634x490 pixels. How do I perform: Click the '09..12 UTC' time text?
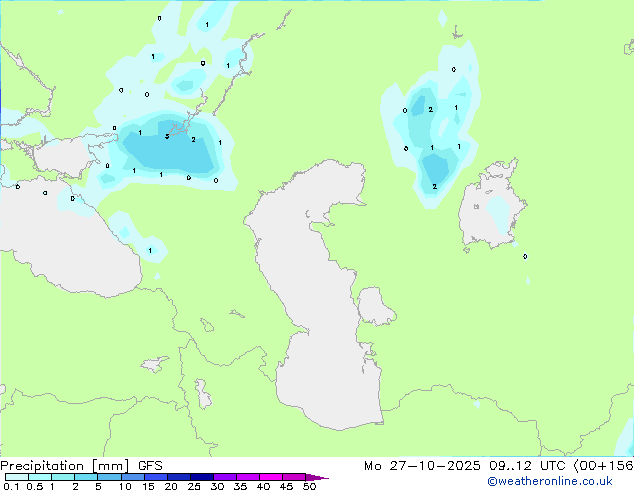(x=526, y=466)
